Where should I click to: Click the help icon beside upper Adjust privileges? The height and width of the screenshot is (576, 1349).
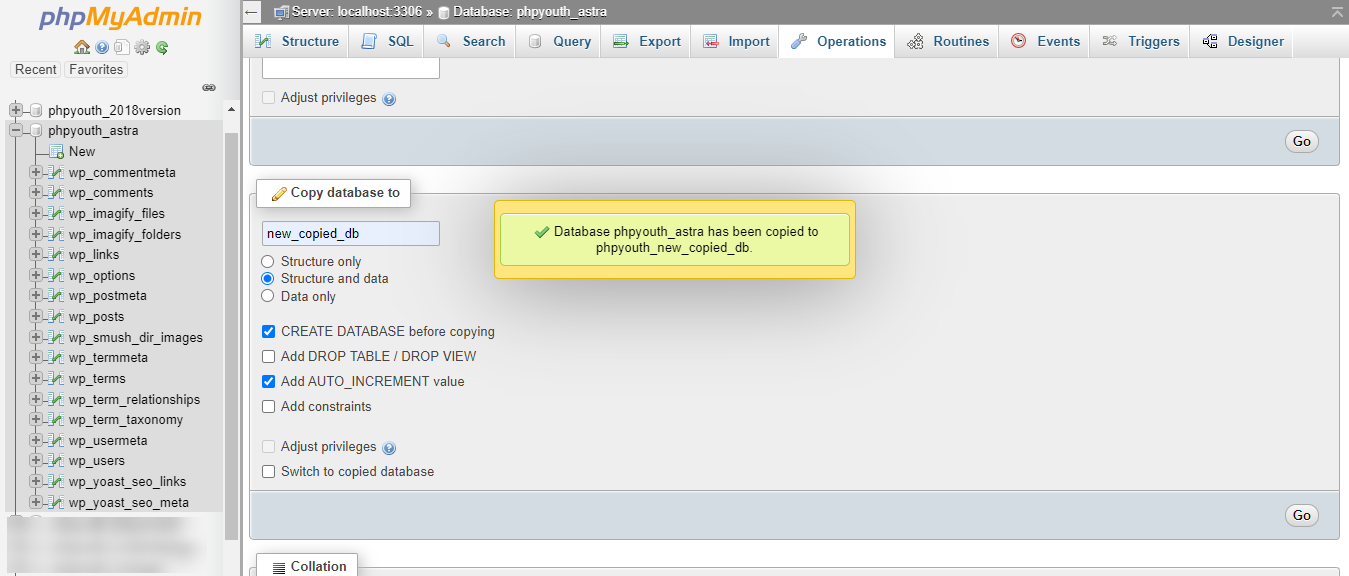click(x=389, y=99)
